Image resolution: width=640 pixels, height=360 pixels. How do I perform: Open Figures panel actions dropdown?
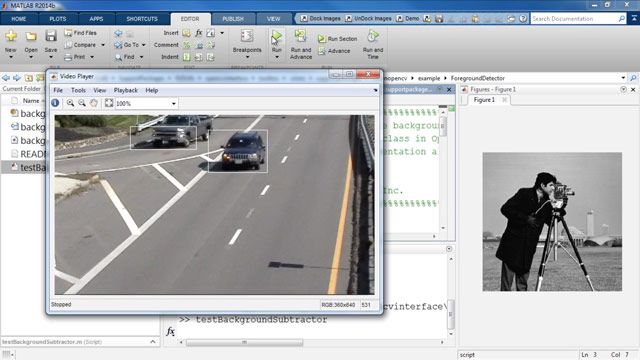point(623,89)
